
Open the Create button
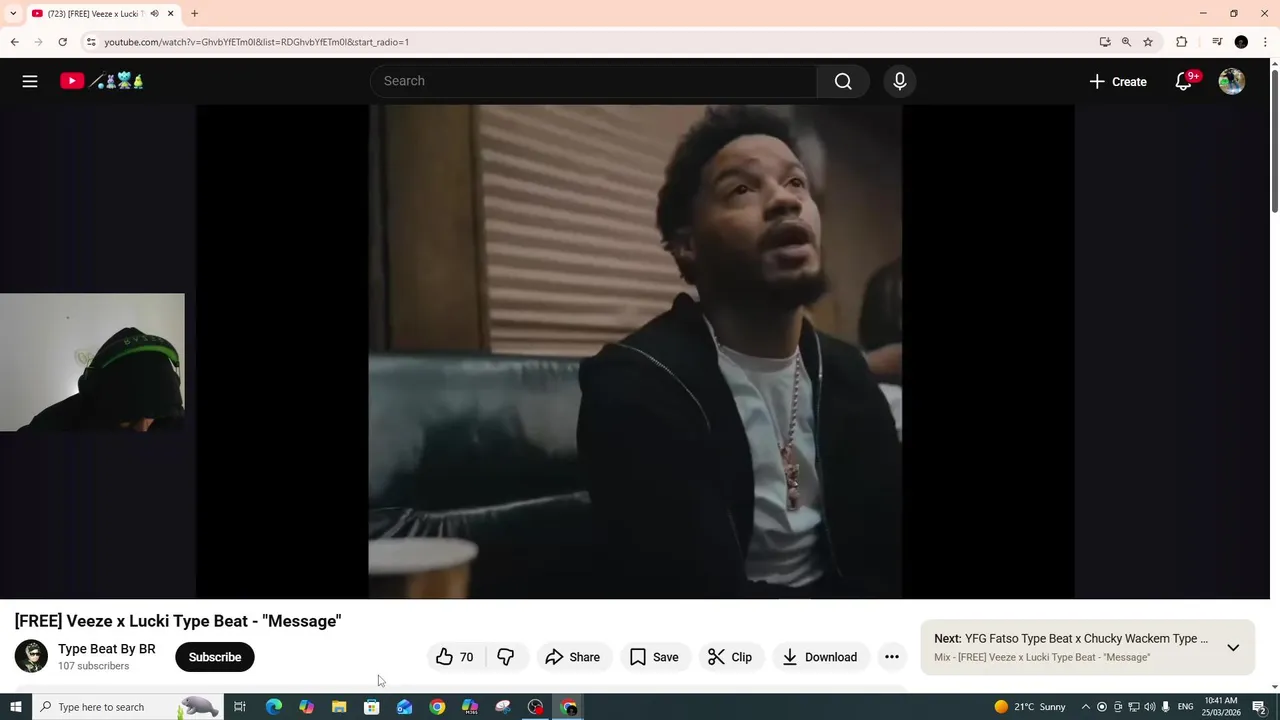[x=1118, y=81]
